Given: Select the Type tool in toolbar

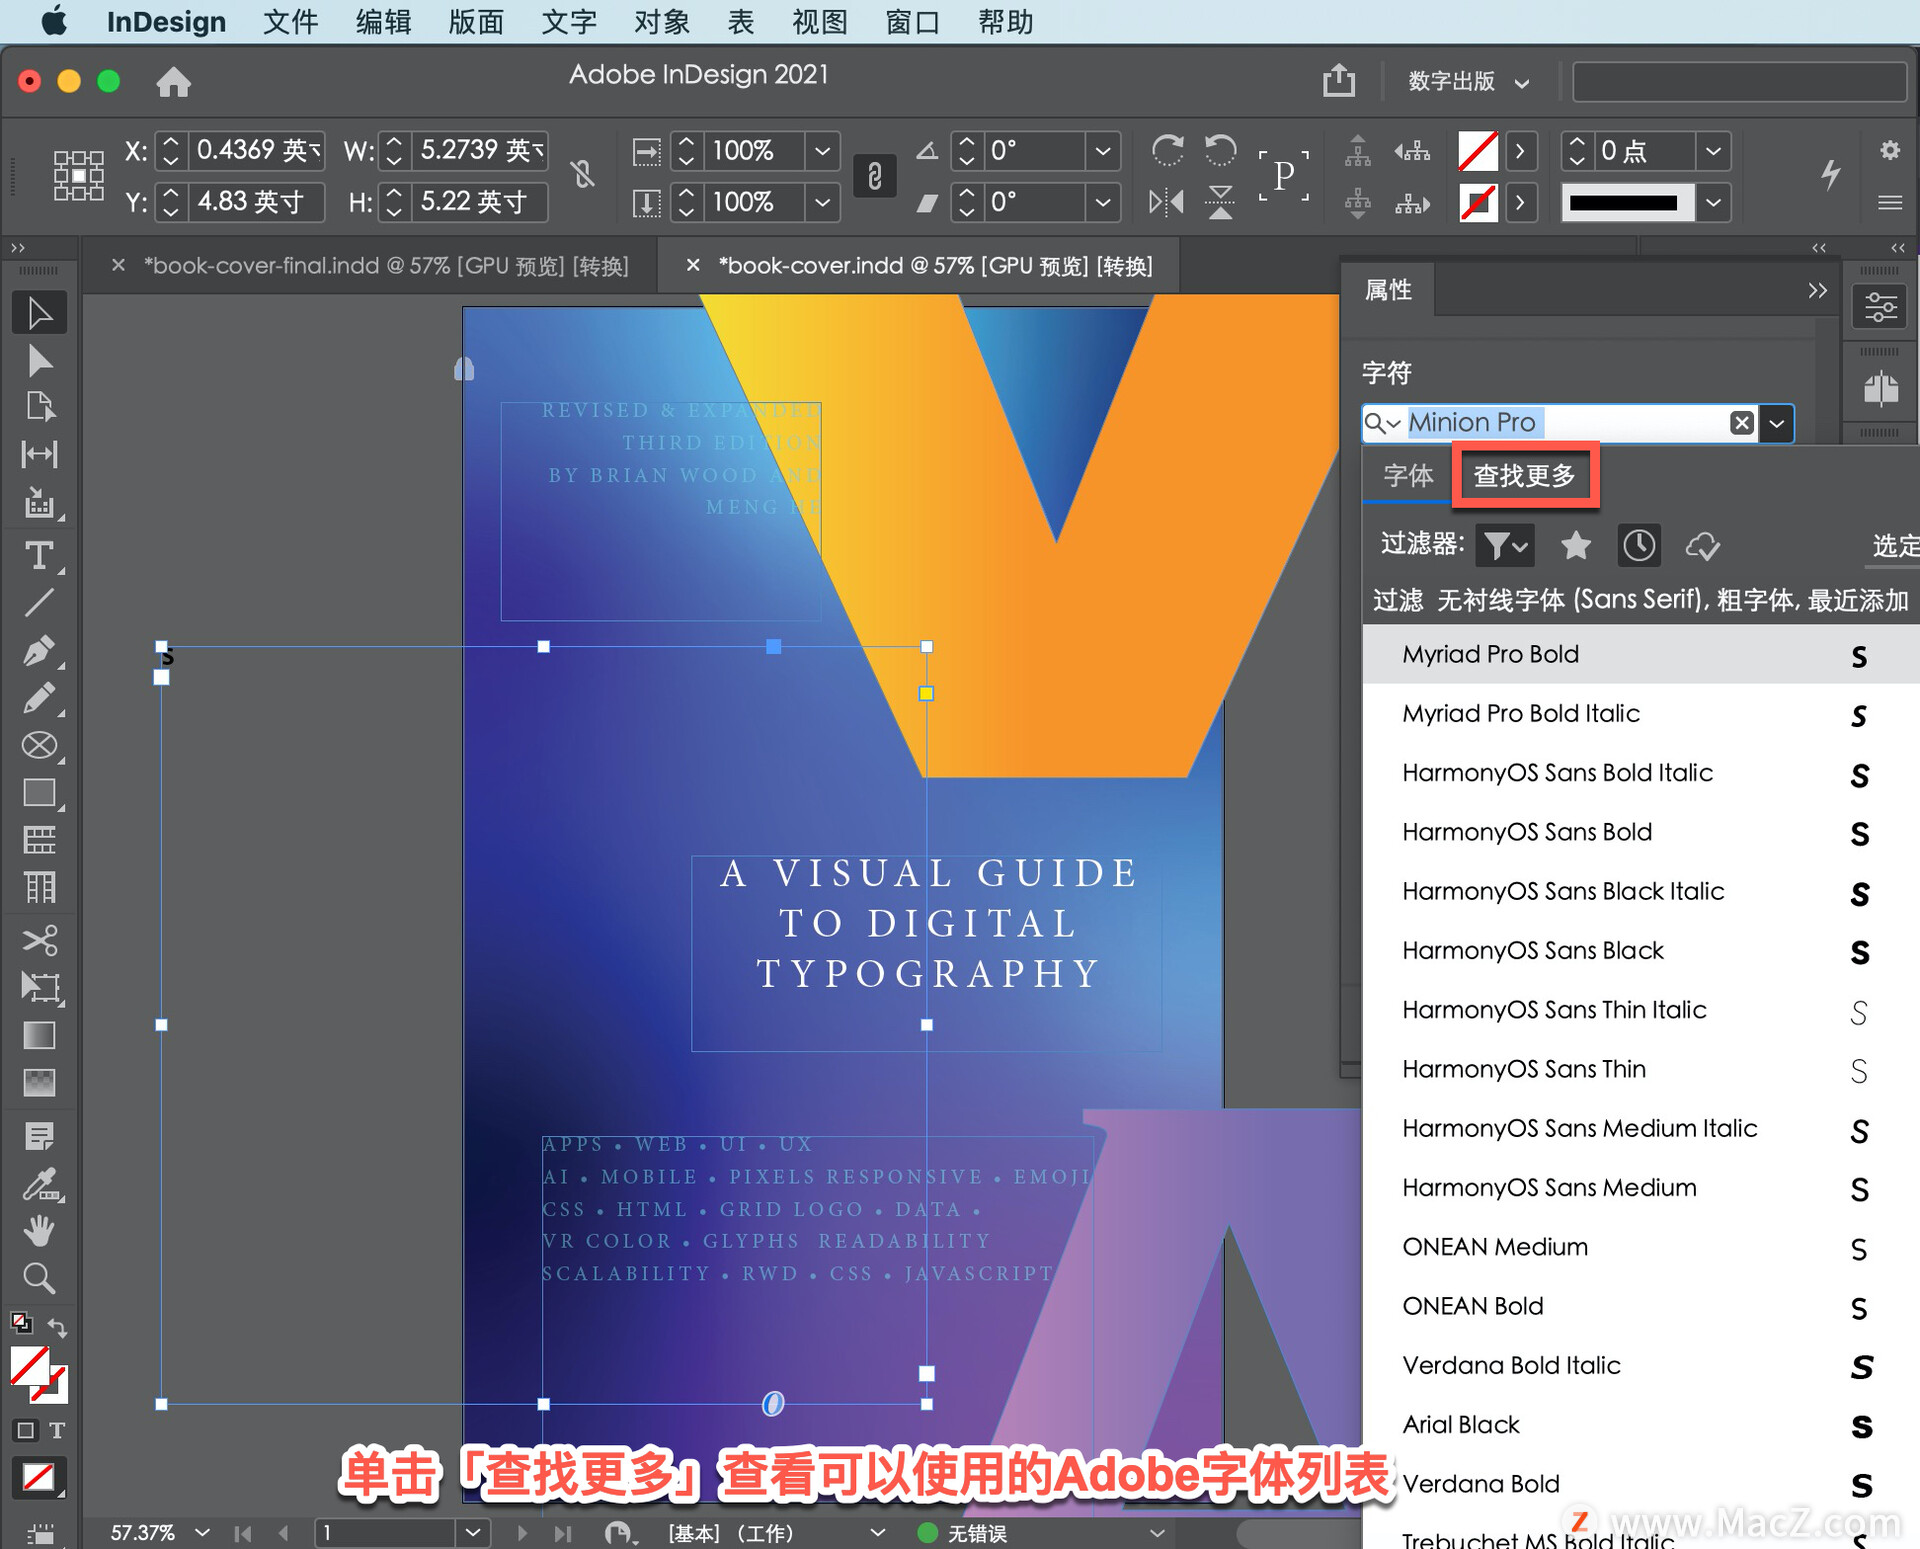Looking at the screenshot, I should click(x=39, y=554).
